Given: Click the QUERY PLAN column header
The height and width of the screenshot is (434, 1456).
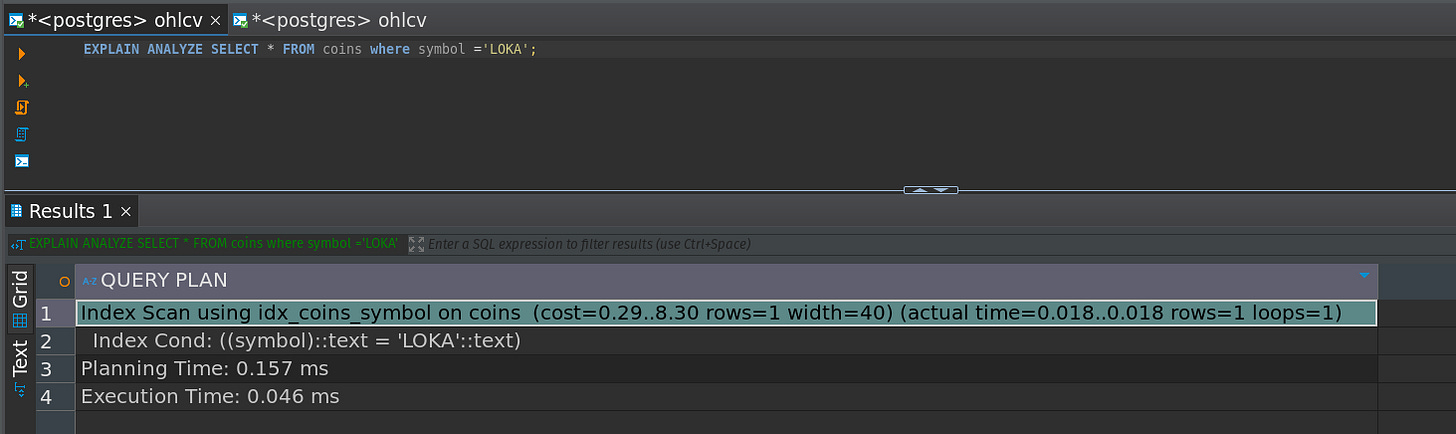Looking at the screenshot, I should coord(726,281).
